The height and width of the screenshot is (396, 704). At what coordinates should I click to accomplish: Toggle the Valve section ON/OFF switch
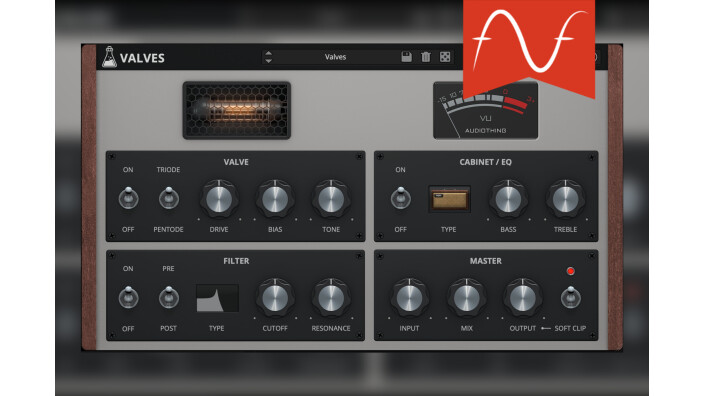128,198
